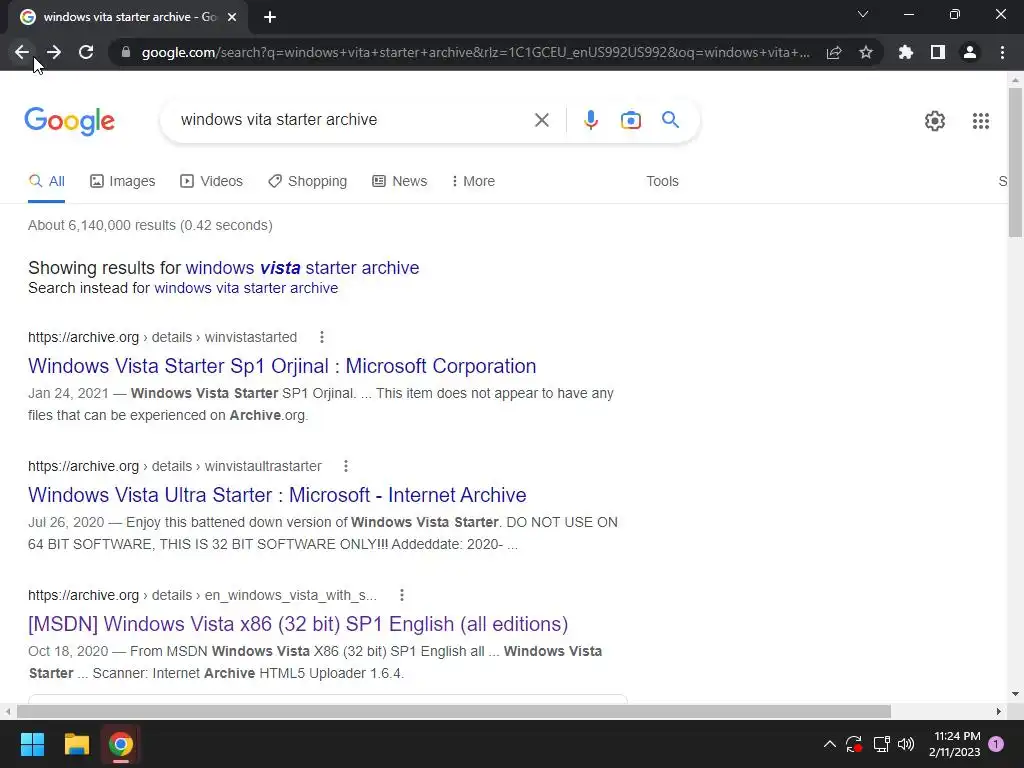The height and width of the screenshot is (768, 1024).
Task: Click the horizontal scrollbar thumb
Action: point(454,711)
